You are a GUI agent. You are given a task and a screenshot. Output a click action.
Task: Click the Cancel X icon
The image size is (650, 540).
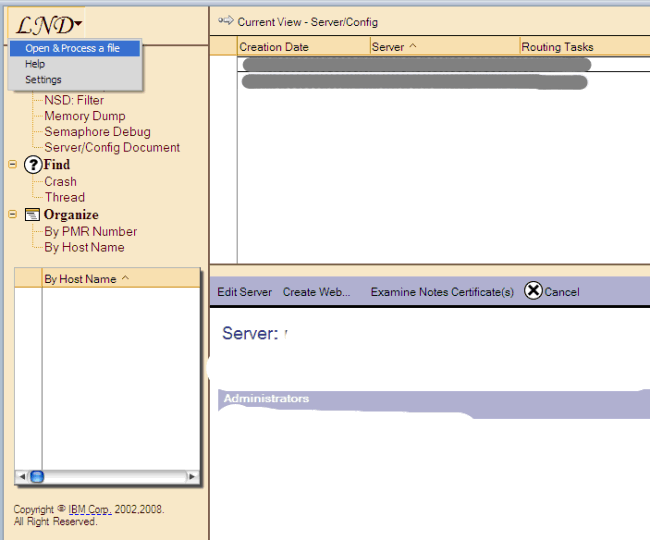pos(533,291)
